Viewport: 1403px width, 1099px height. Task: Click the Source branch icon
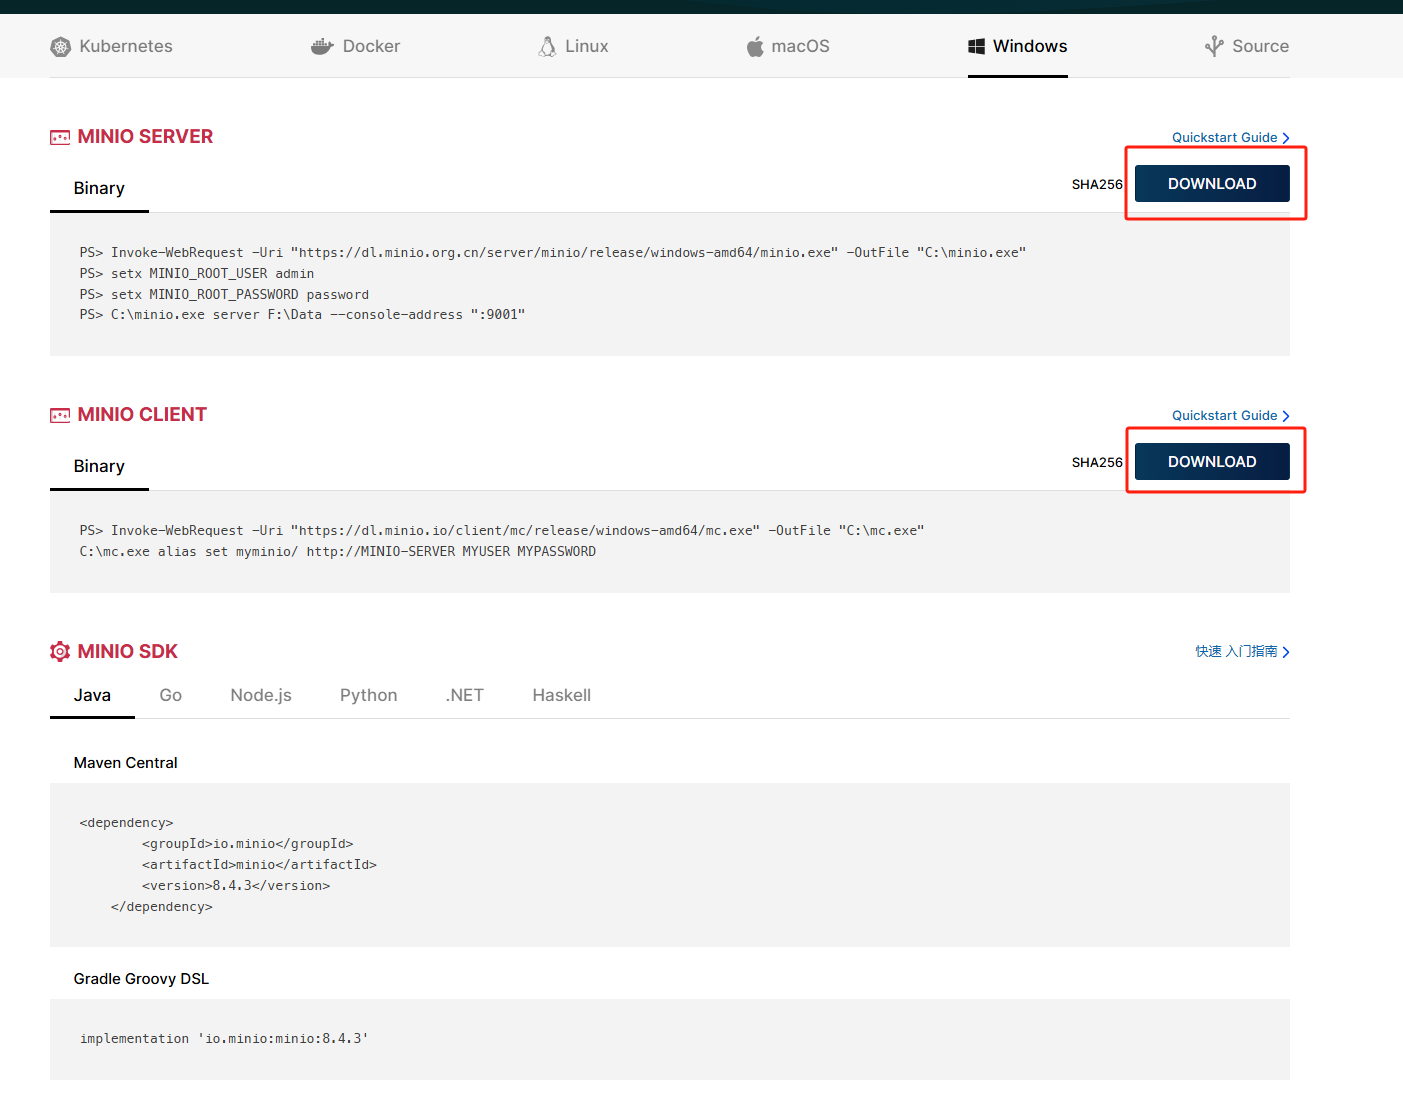1214,47
